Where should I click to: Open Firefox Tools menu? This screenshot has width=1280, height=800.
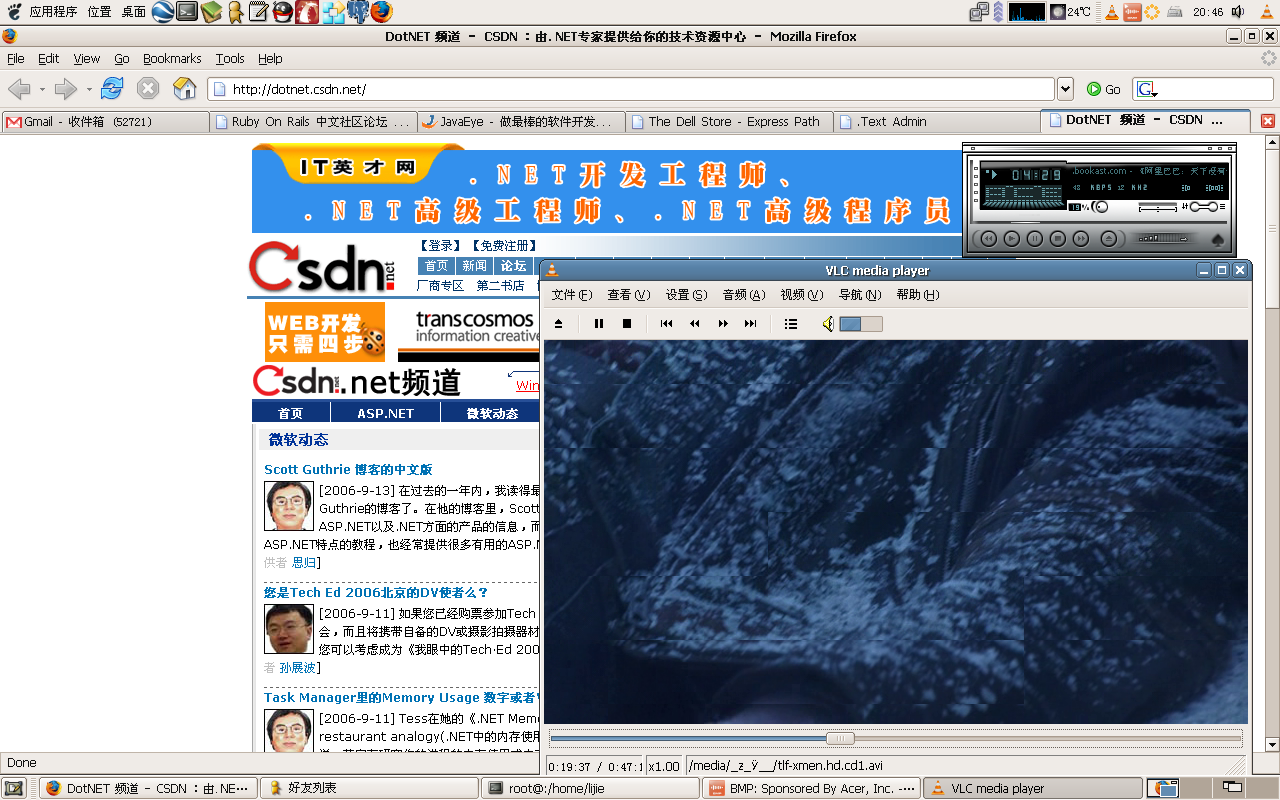coord(230,58)
